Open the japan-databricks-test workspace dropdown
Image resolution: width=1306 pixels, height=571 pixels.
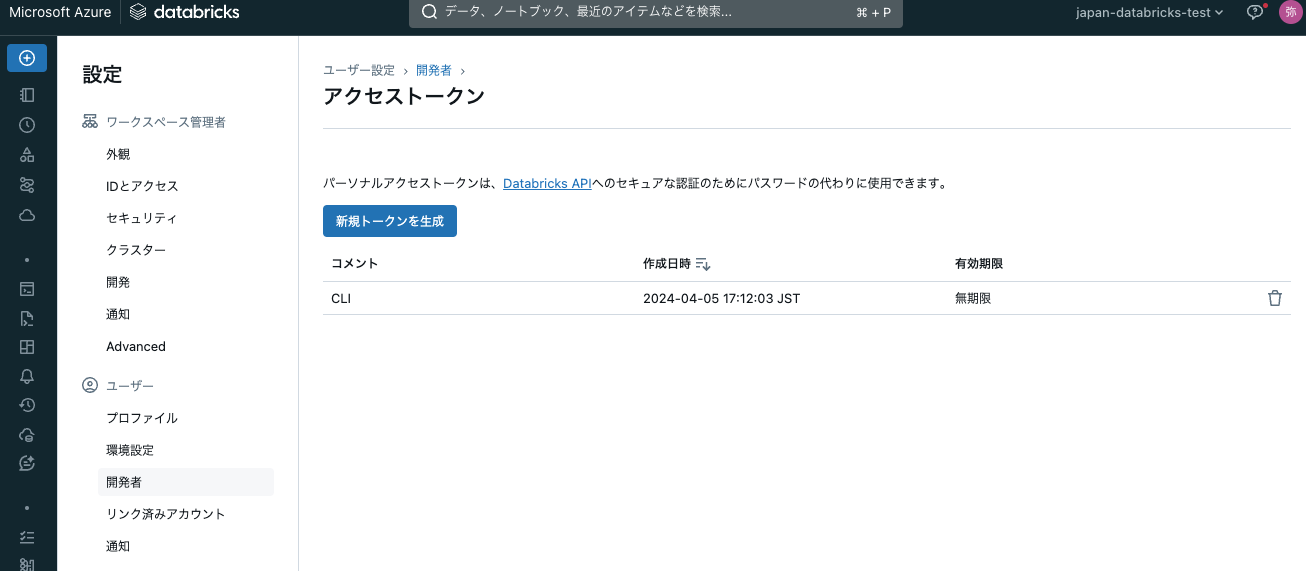tap(1149, 12)
